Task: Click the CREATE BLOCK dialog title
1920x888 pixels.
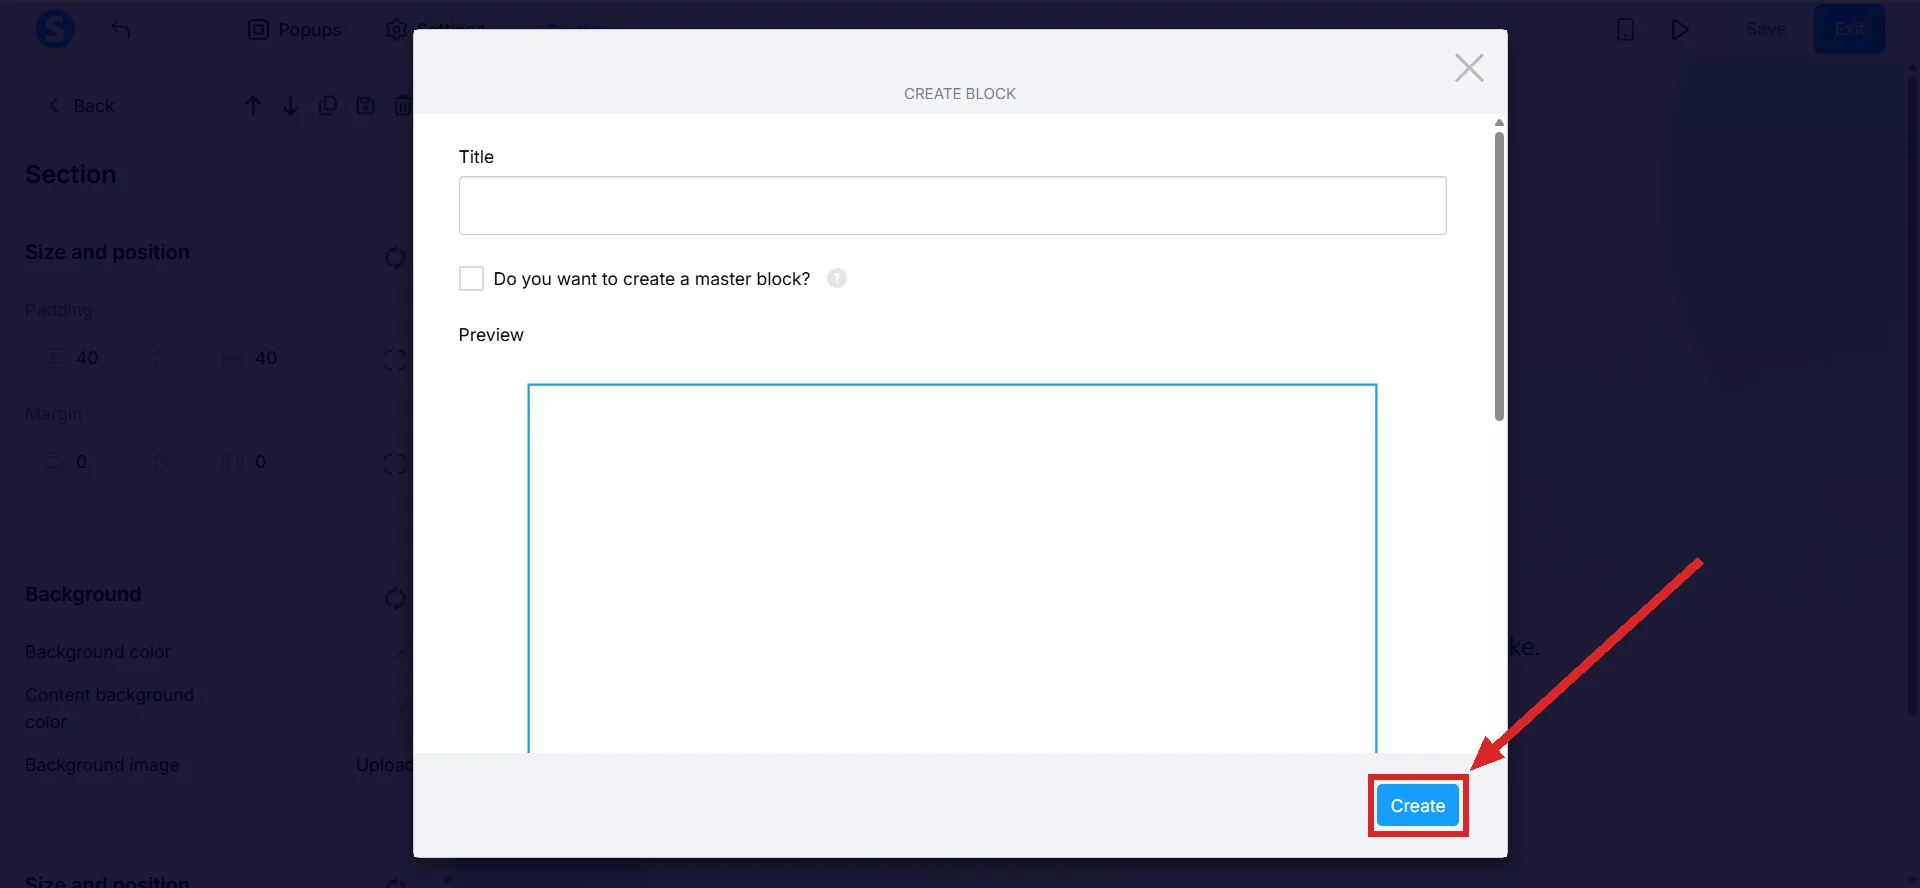Action: click(960, 94)
